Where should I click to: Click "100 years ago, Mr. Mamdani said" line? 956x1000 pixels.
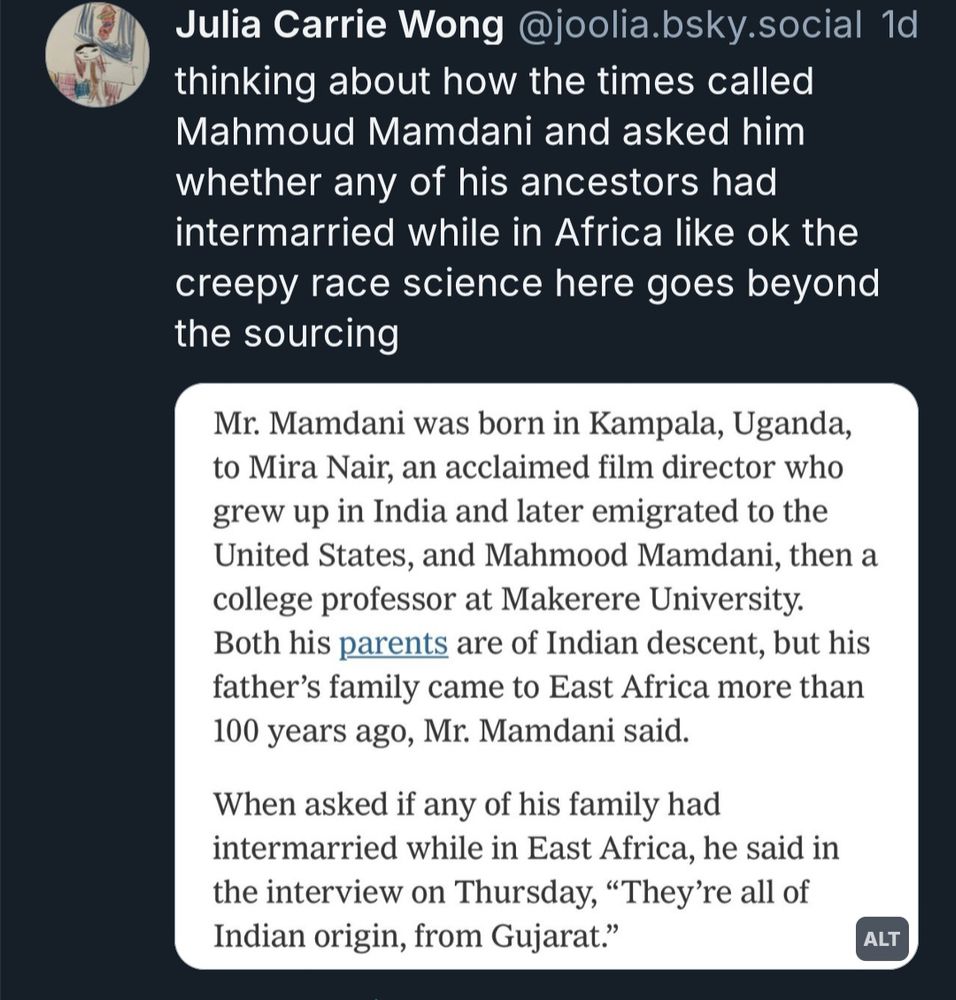pos(451,731)
